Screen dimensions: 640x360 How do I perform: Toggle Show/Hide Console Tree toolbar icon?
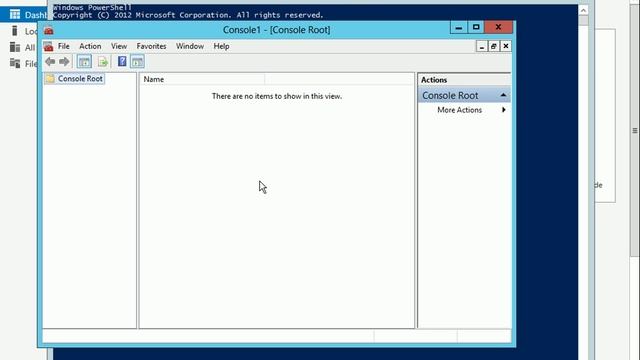(84, 62)
